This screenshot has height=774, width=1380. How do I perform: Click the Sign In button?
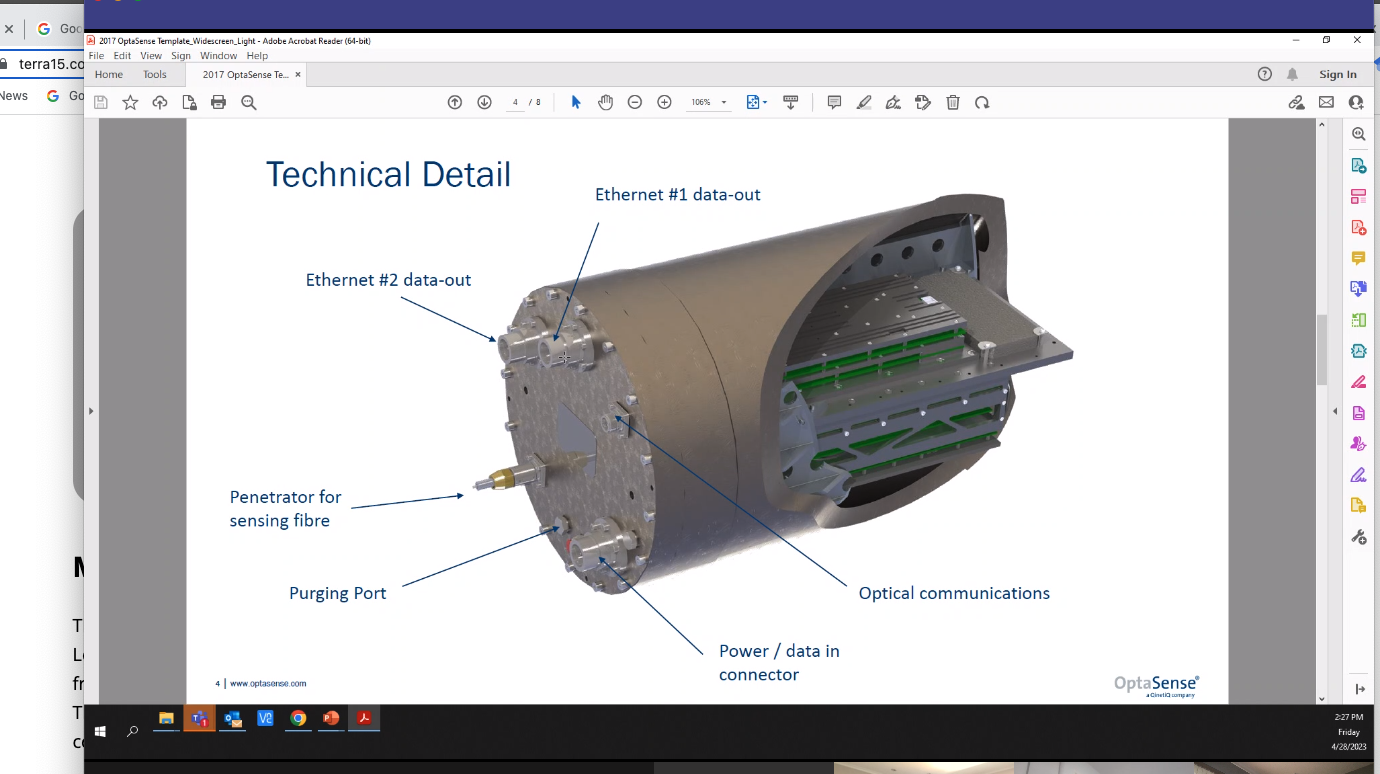click(x=1338, y=74)
